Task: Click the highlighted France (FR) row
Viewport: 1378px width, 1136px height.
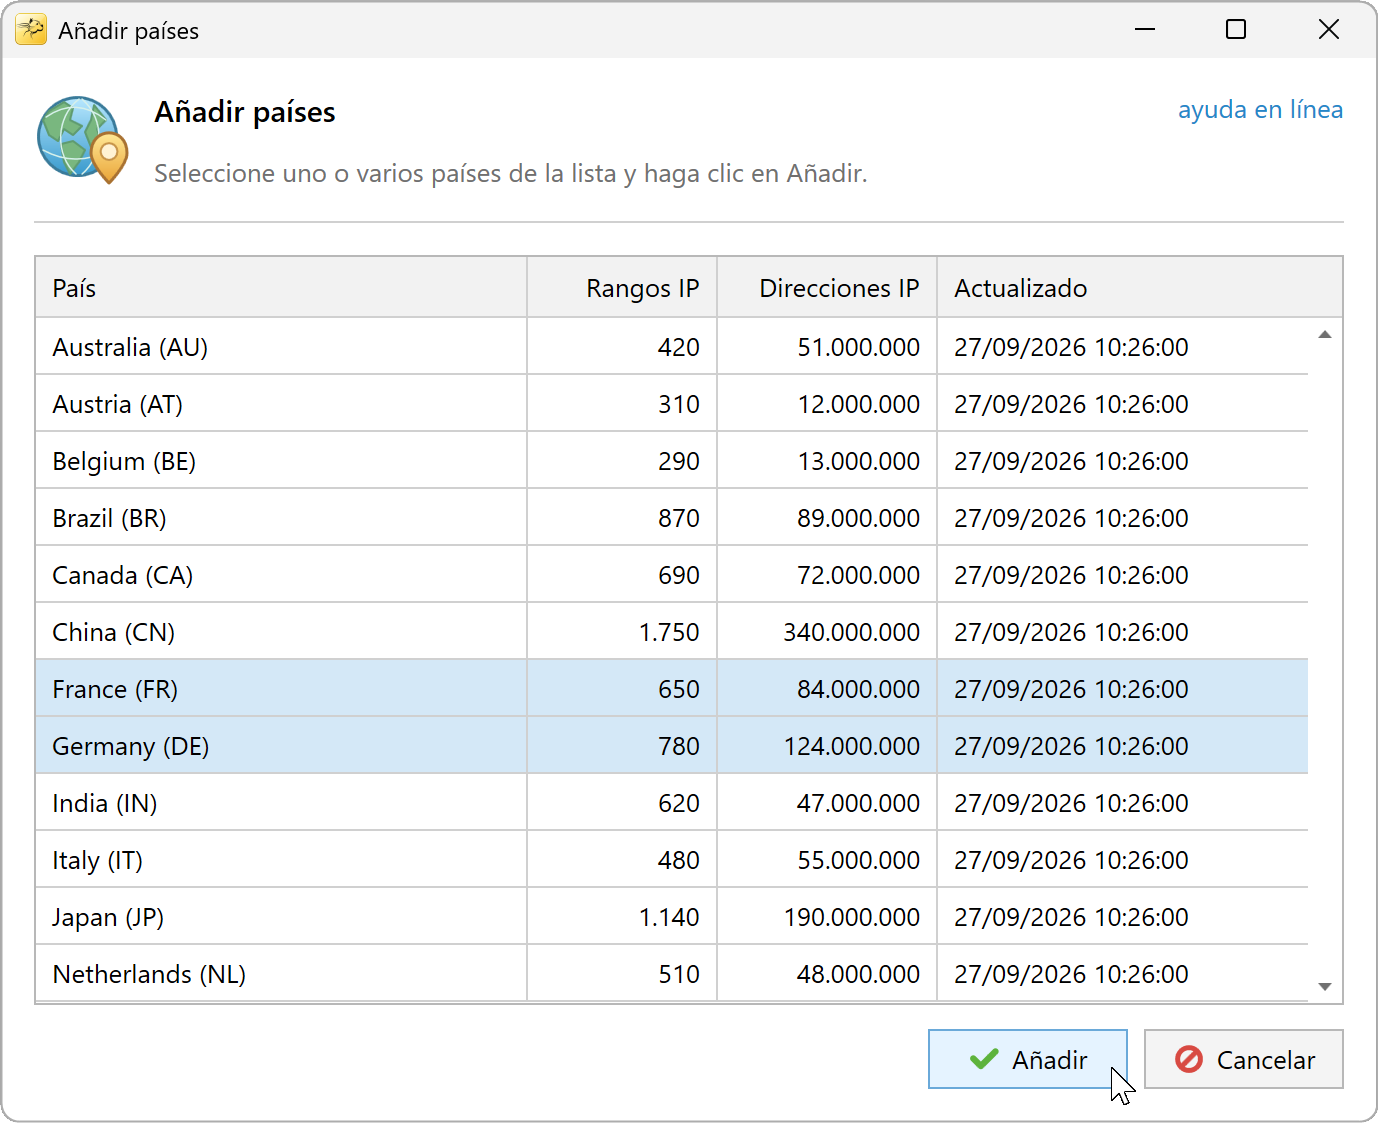Action: 672,689
